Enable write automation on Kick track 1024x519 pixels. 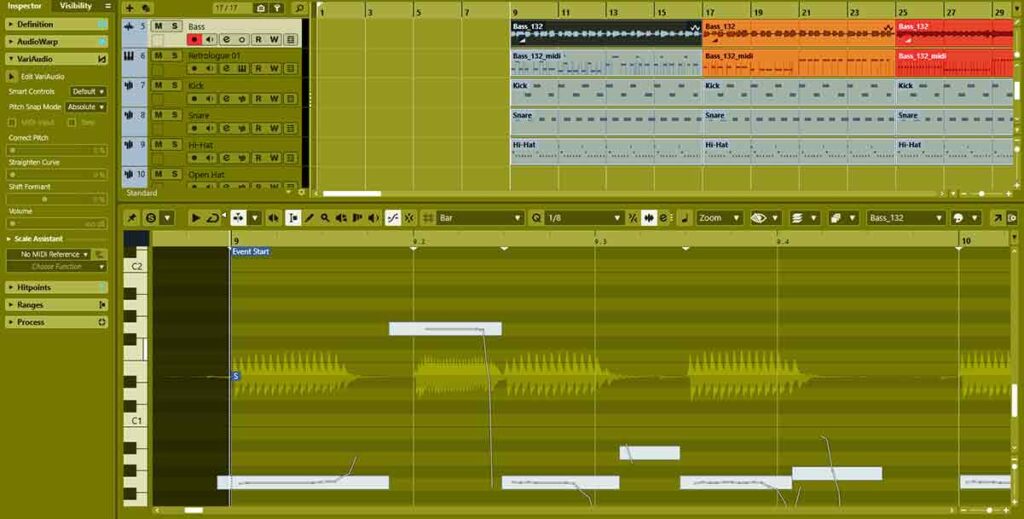(x=274, y=99)
